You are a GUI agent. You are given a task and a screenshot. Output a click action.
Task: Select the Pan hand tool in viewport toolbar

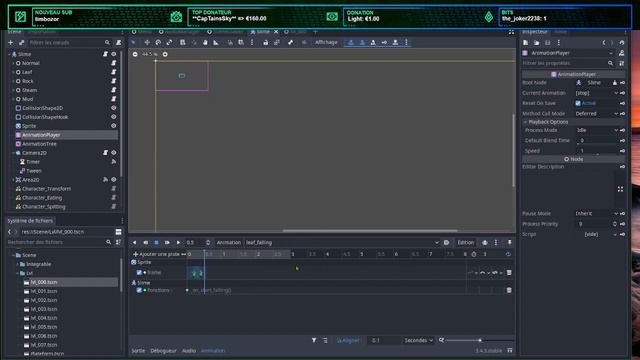[x=205, y=42]
